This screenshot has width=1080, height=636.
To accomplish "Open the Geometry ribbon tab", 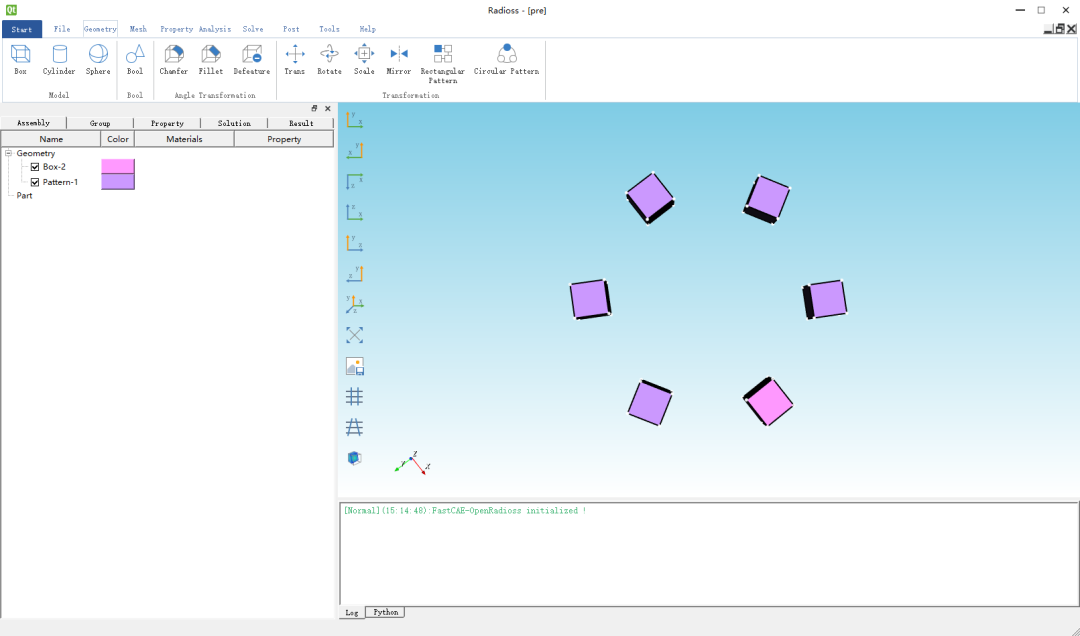I will (x=100, y=29).
